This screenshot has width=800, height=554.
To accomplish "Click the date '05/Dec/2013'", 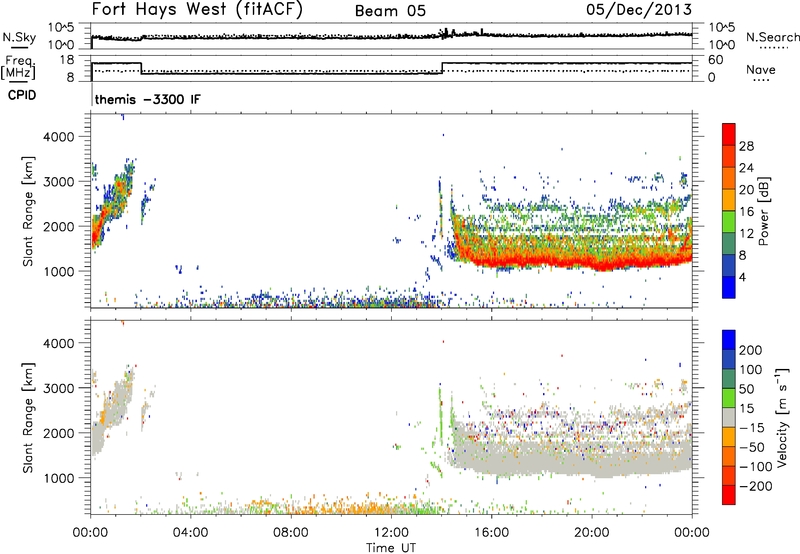I will point(639,10).
